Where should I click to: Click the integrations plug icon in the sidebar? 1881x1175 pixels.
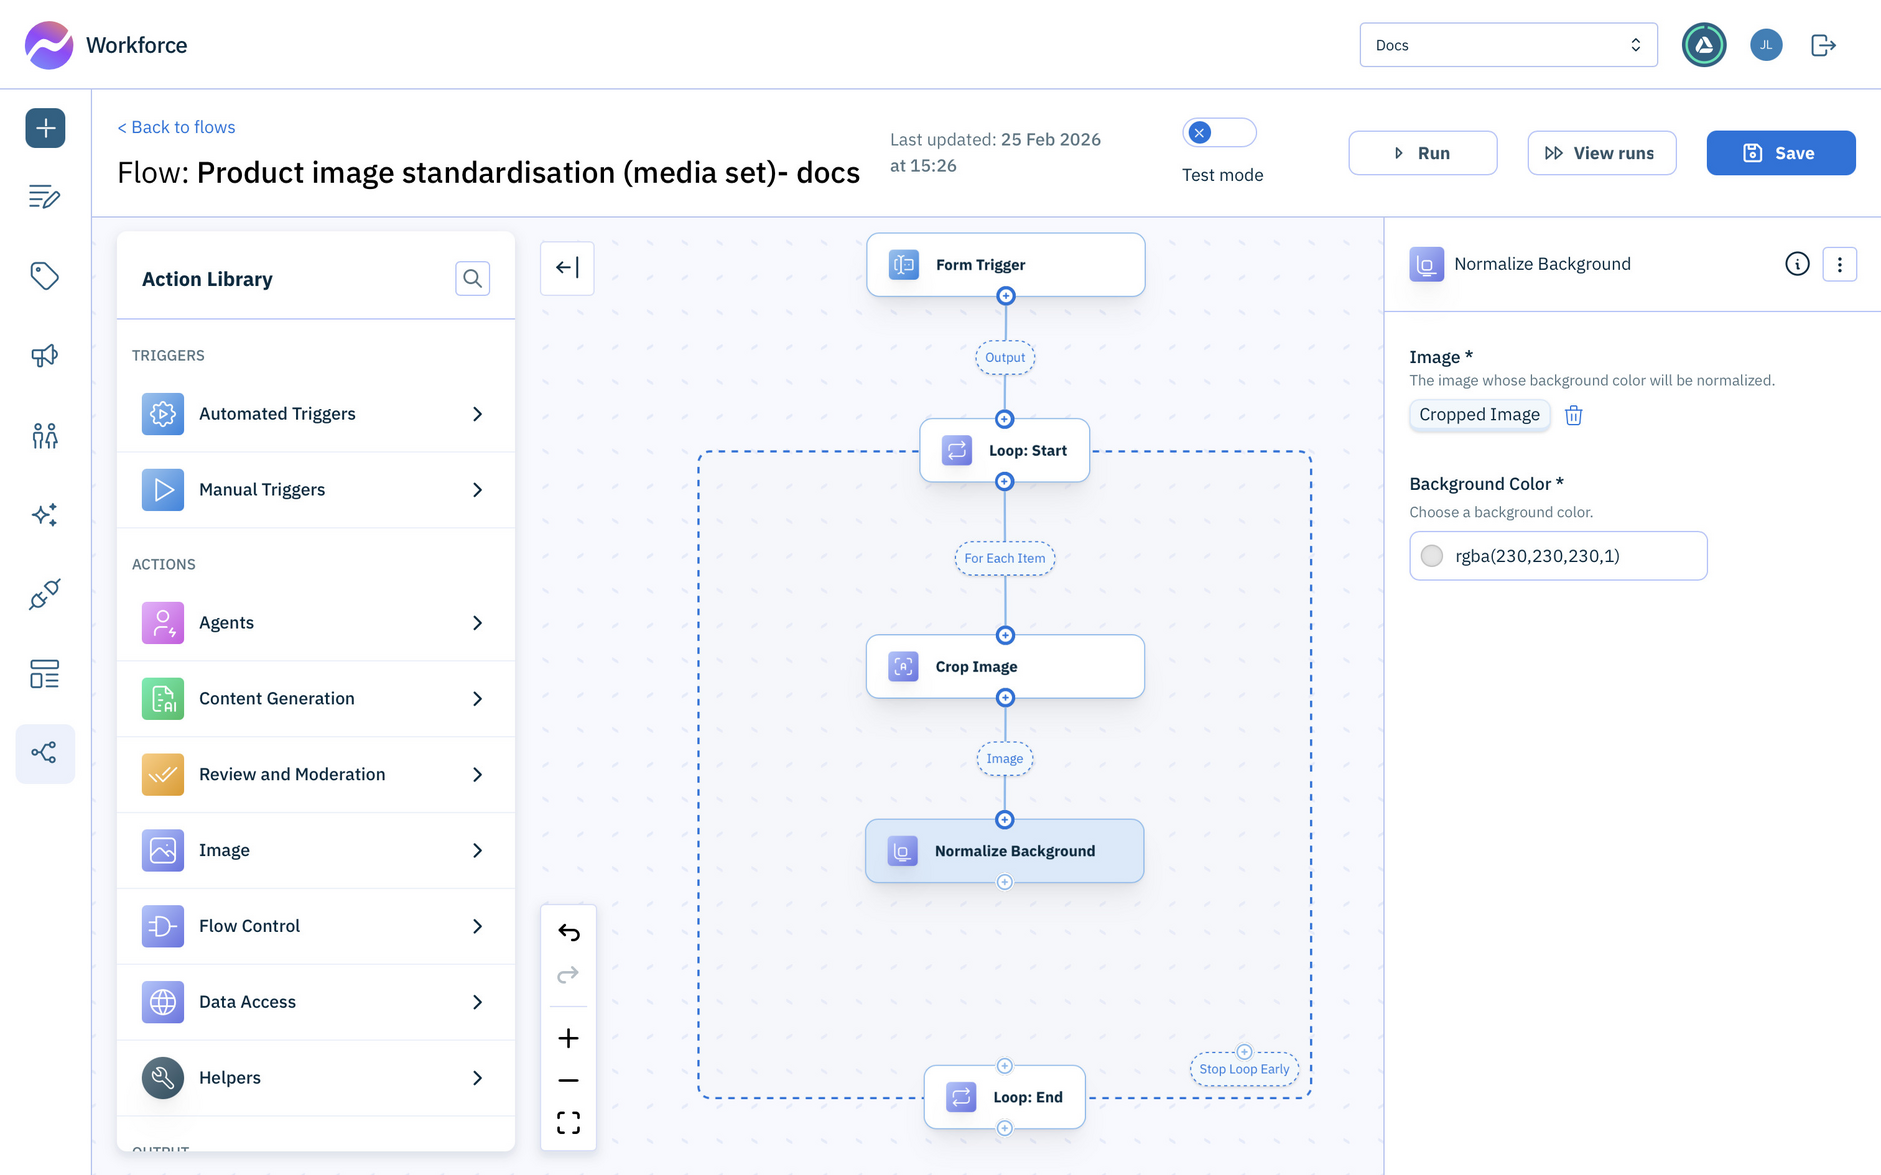45,595
